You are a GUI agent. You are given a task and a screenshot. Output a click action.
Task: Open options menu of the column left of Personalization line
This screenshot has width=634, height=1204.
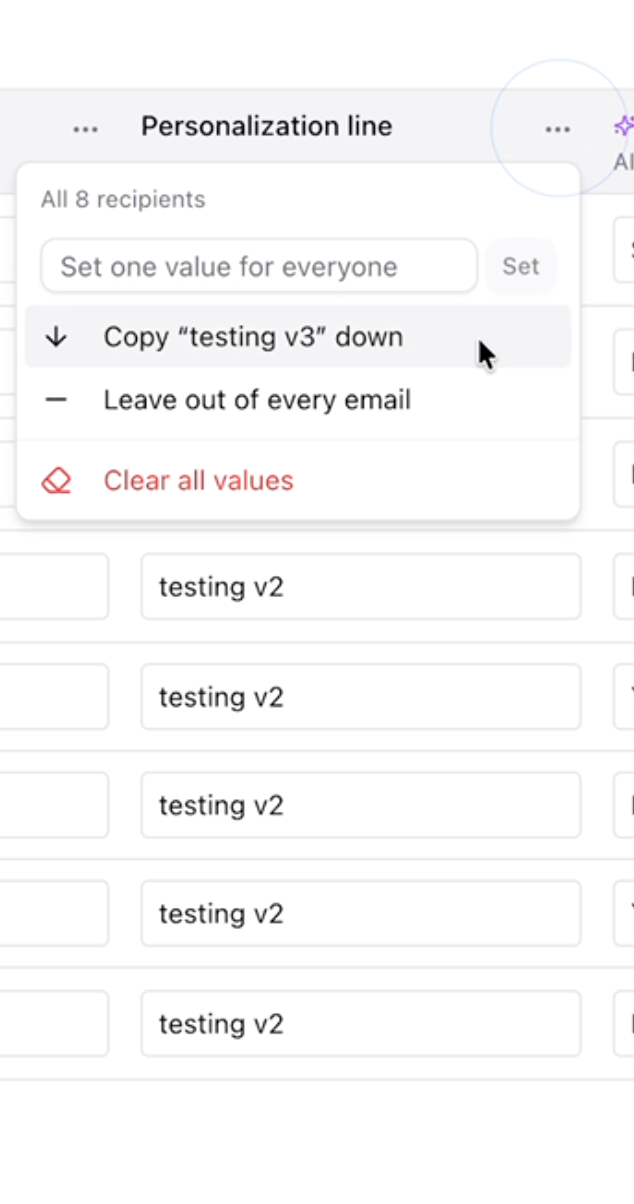pyautogui.click(x=86, y=129)
